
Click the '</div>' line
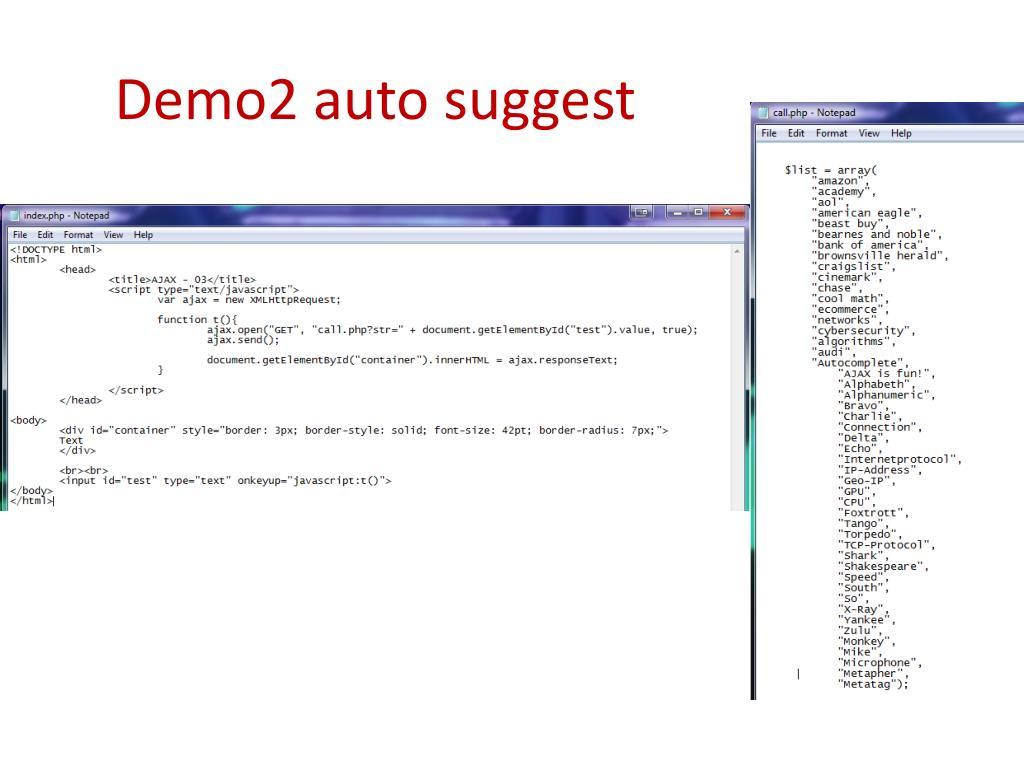click(77, 451)
